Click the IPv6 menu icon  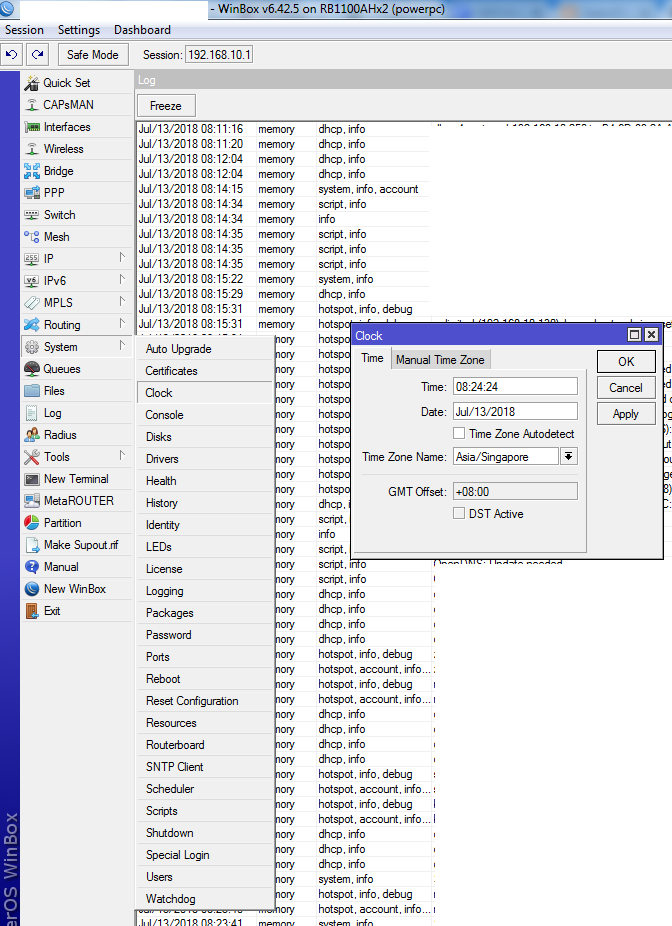[31, 281]
